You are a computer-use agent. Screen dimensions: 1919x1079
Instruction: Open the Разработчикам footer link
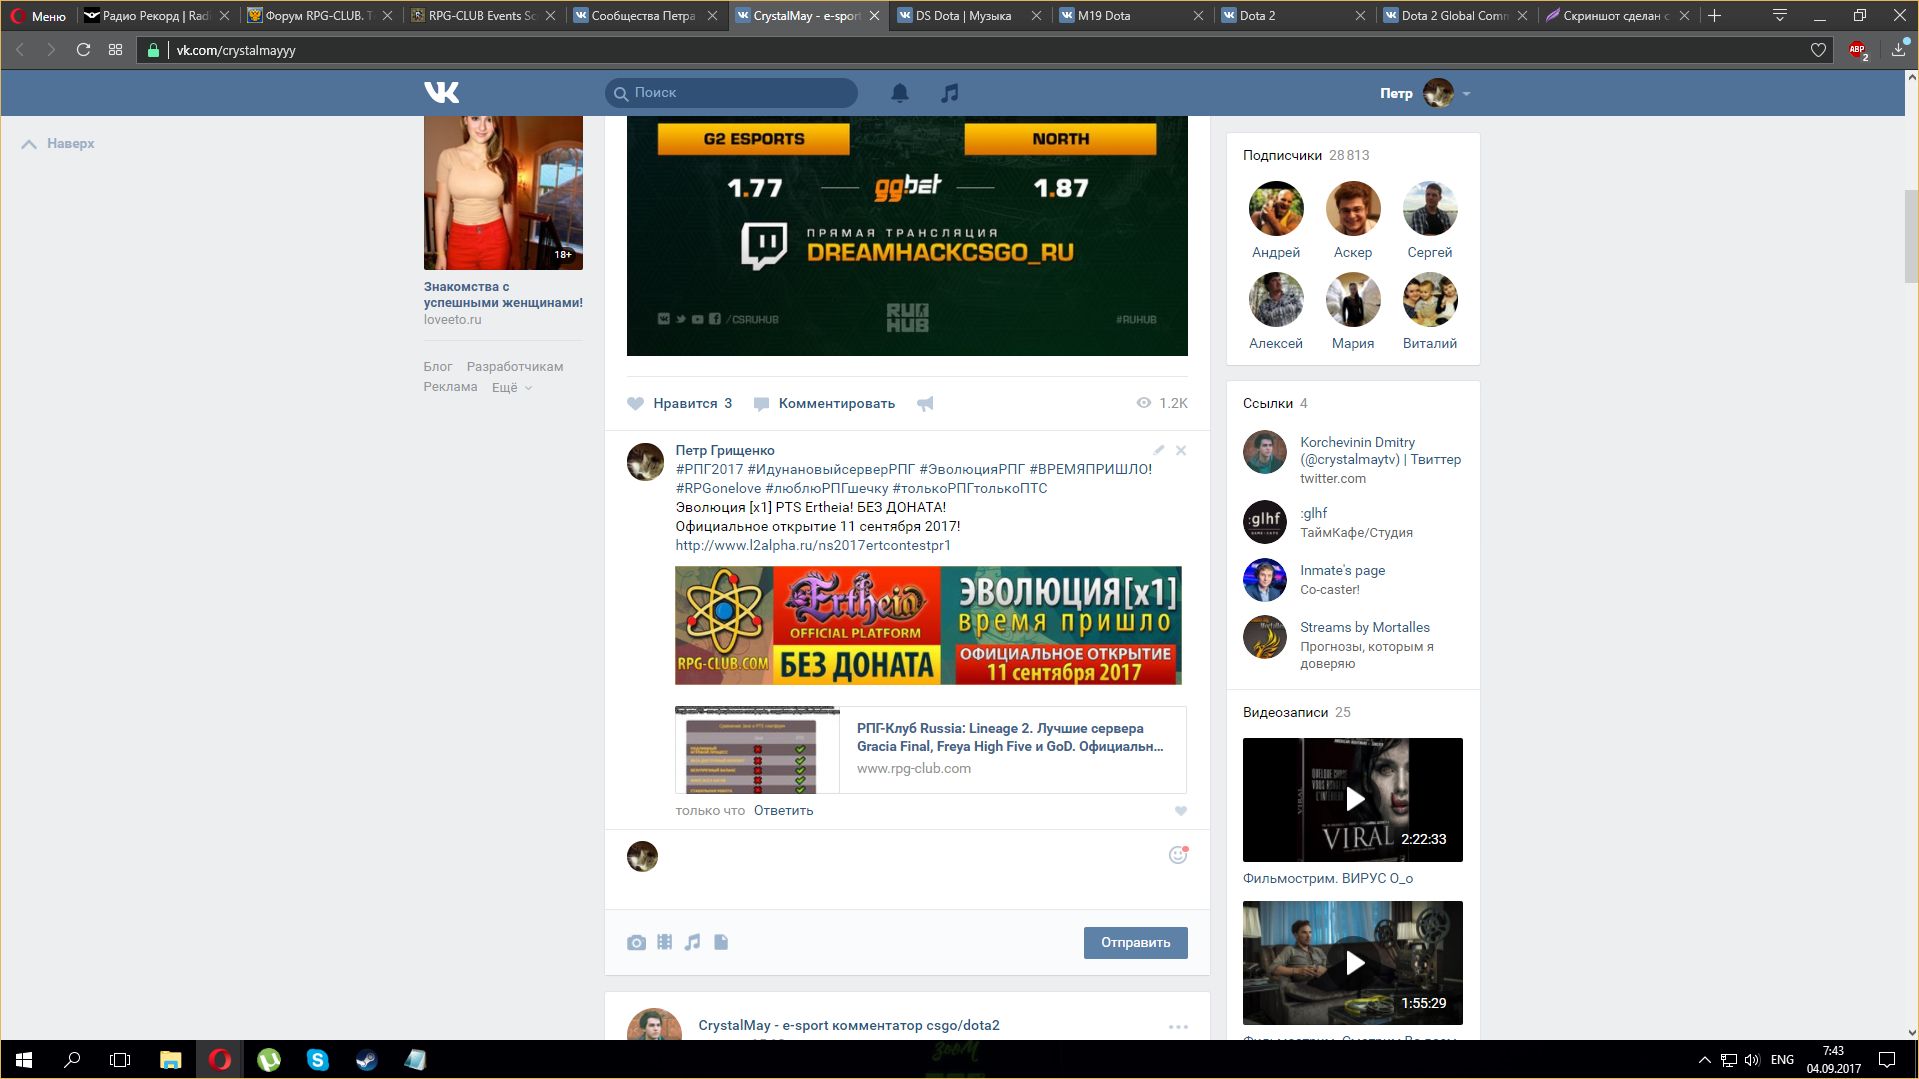point(514,367)
